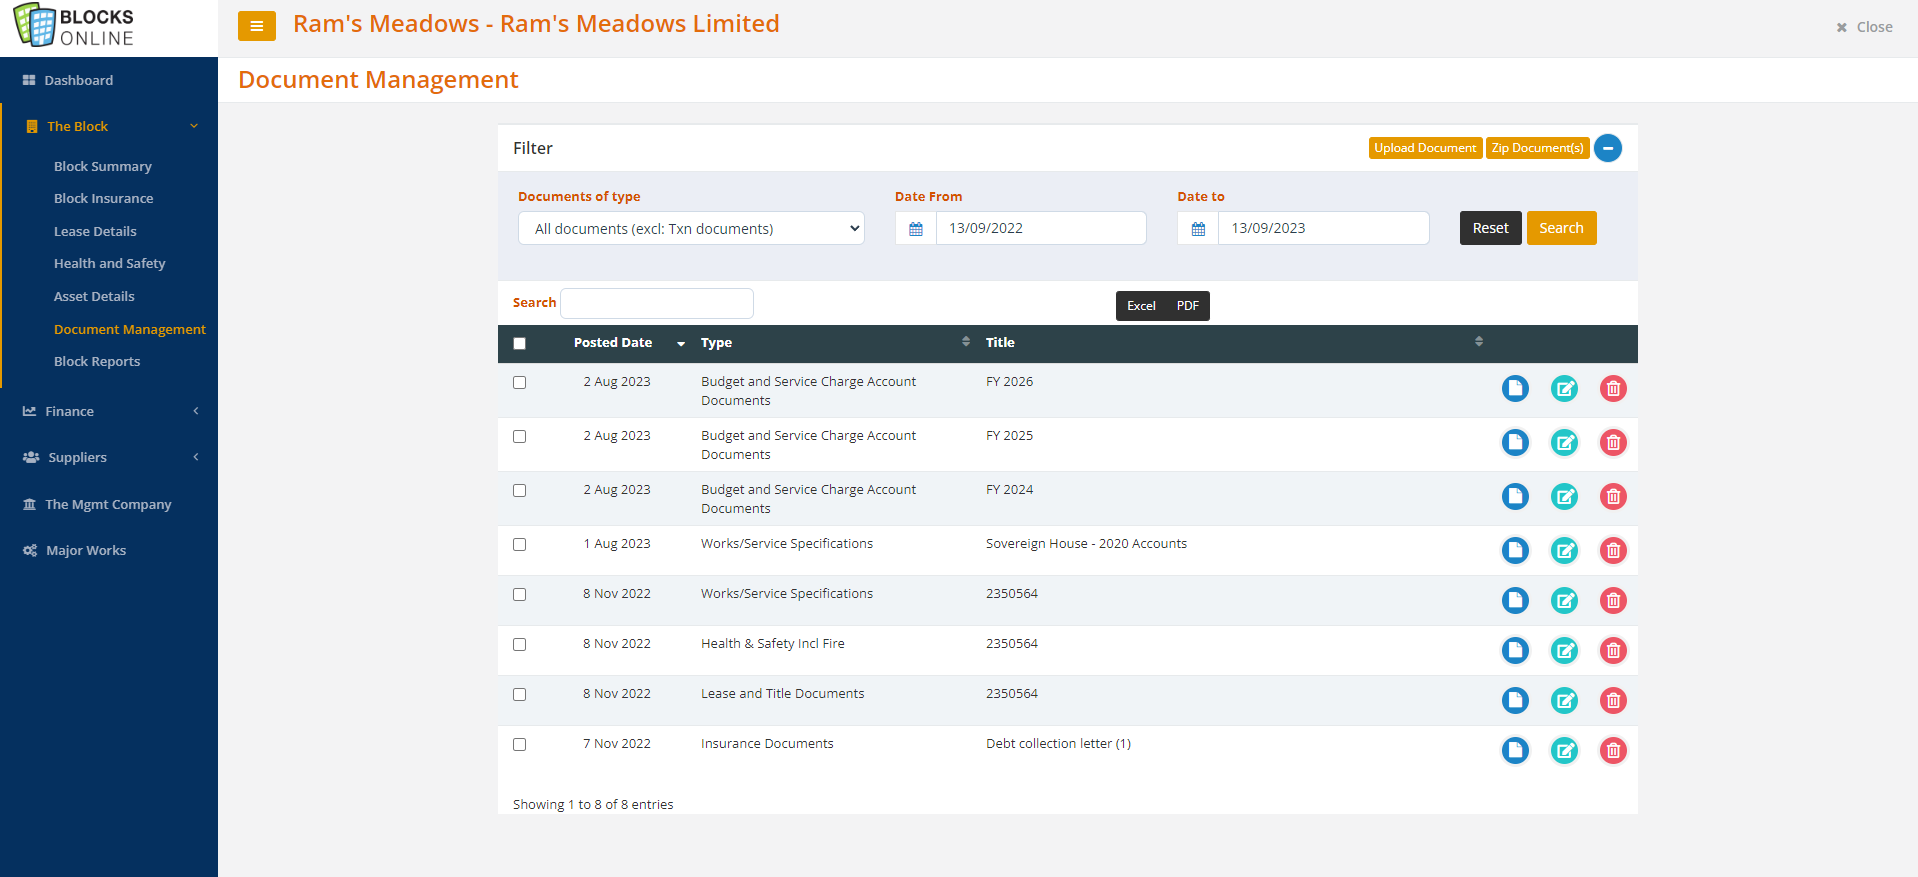Click the Date From input field

pos(1041,228)
